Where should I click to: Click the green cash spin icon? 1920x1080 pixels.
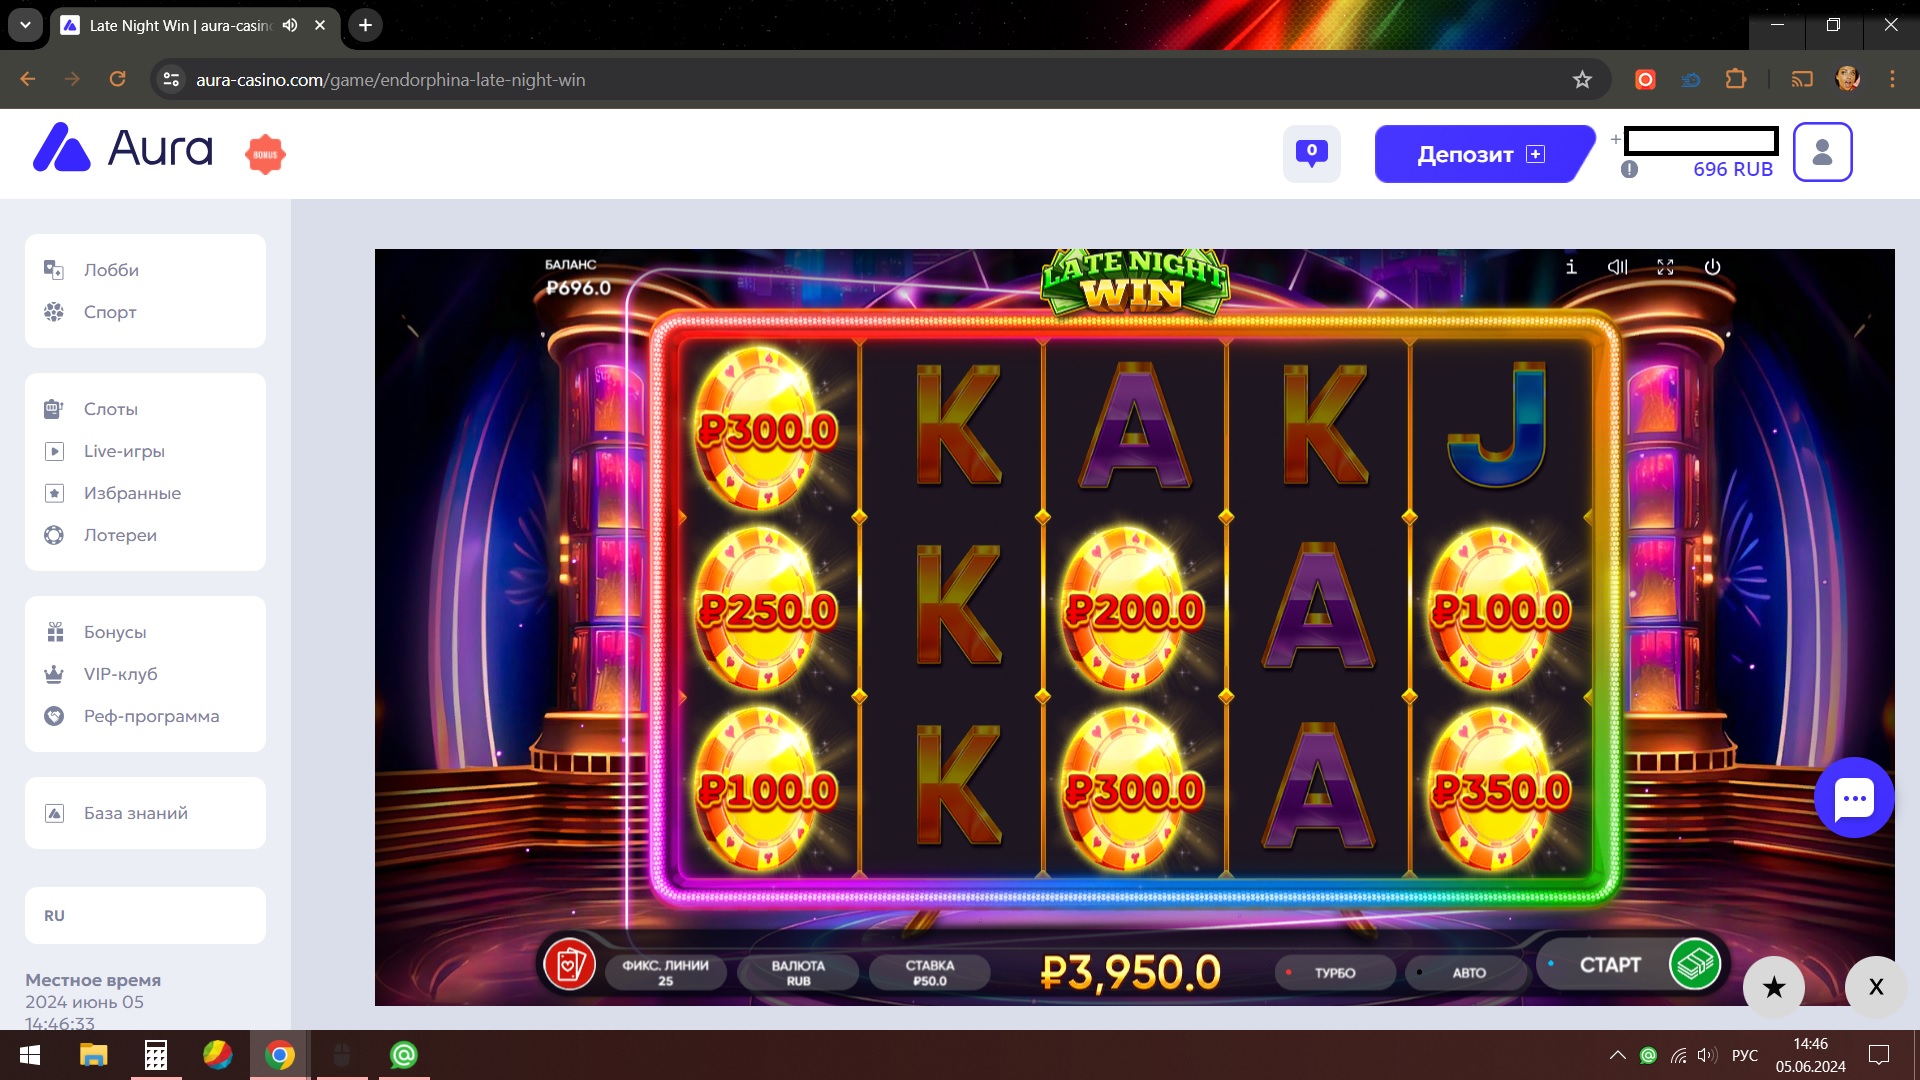point(1695,964)
